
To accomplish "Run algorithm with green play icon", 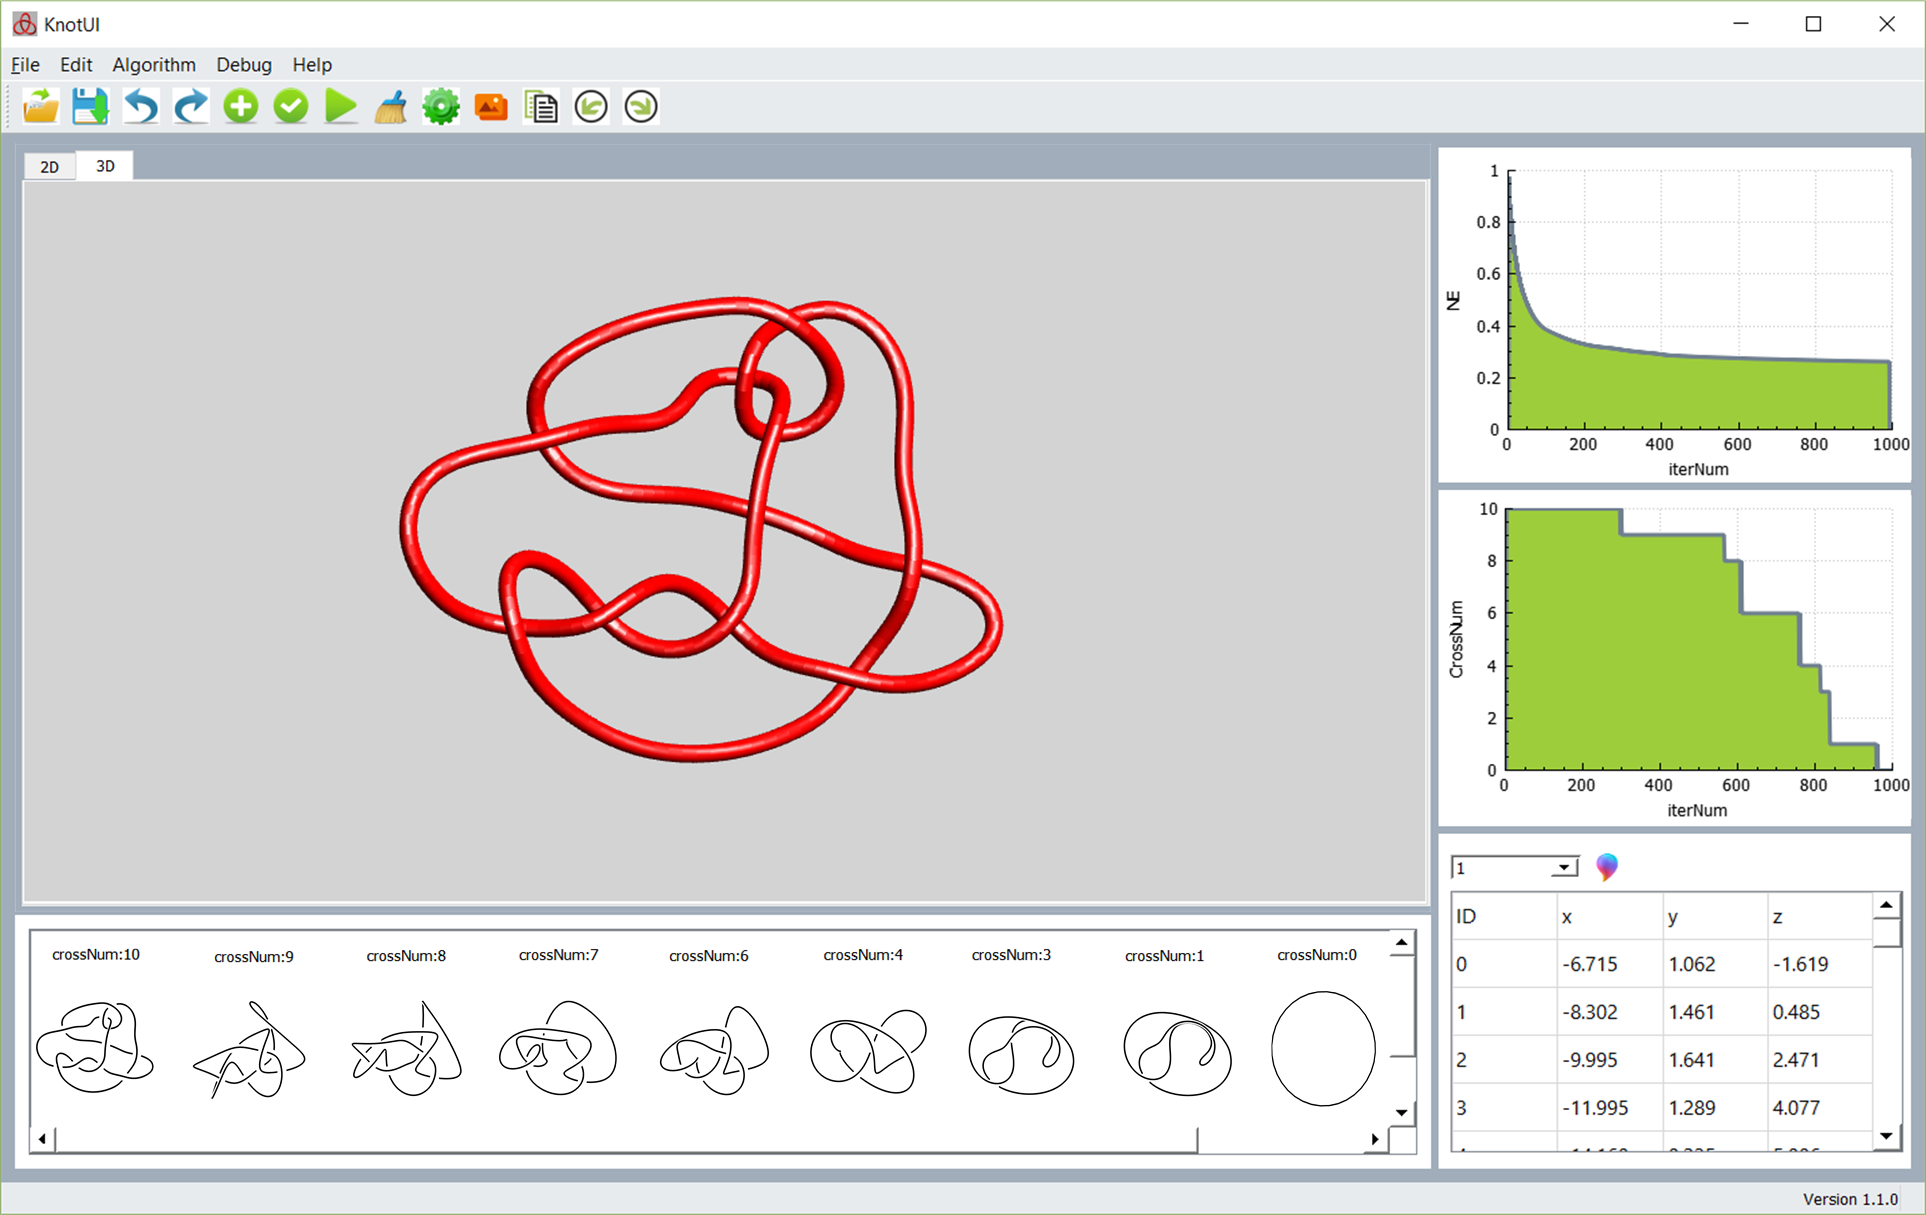I will click(x=341, y=106).
